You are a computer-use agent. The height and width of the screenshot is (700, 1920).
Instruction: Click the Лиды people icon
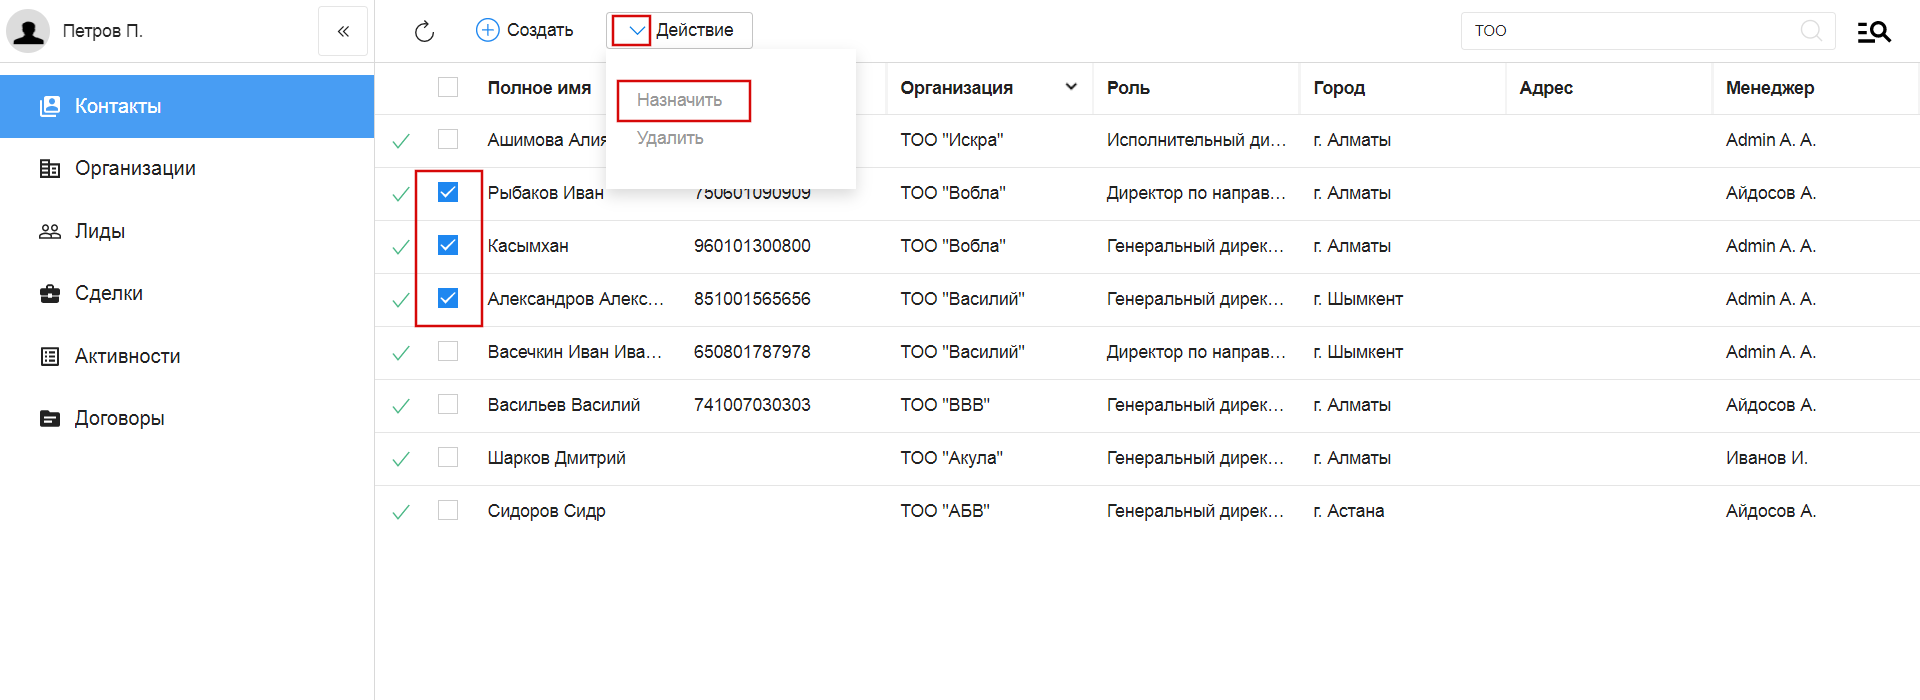49,231
